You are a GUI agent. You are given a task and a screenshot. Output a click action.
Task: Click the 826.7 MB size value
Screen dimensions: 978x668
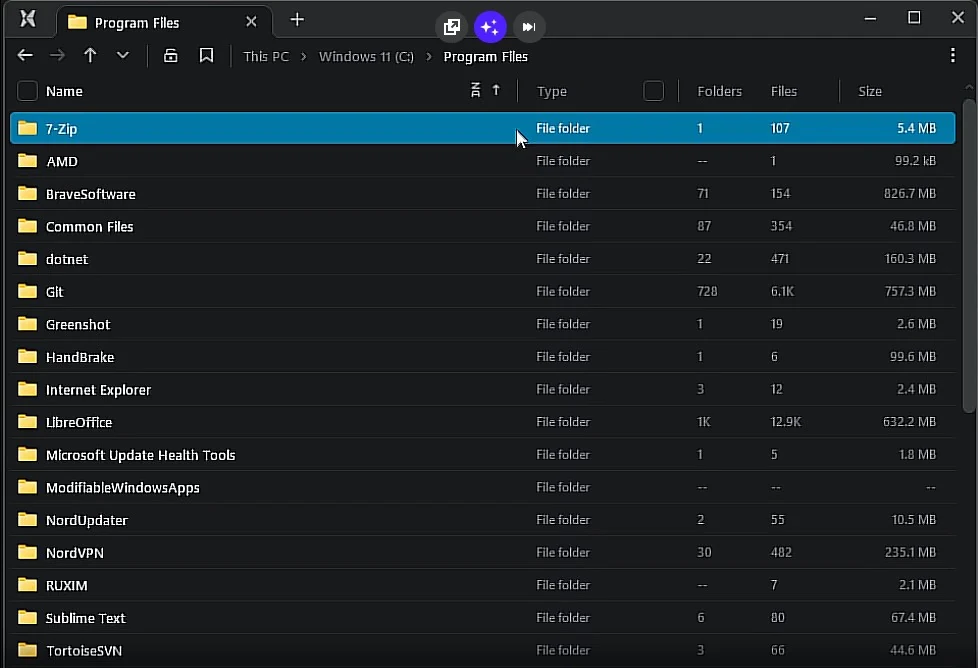click(x=909, y=193)
